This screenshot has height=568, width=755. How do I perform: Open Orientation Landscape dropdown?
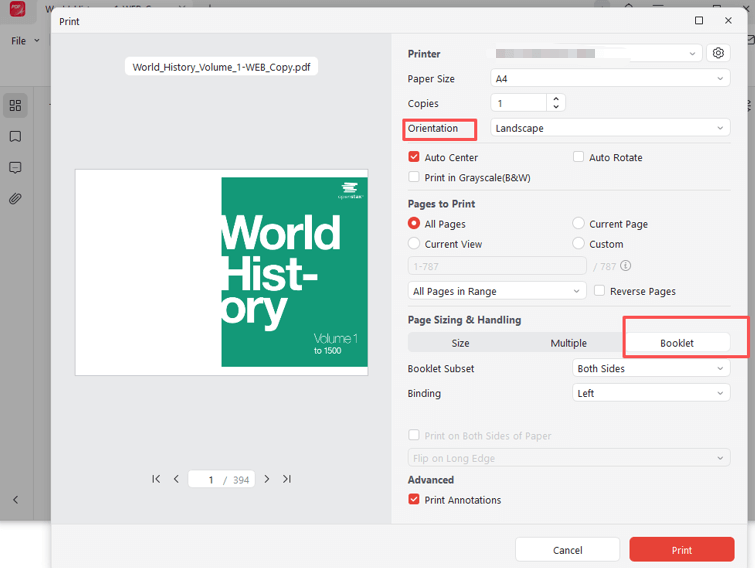click(610, 128)
